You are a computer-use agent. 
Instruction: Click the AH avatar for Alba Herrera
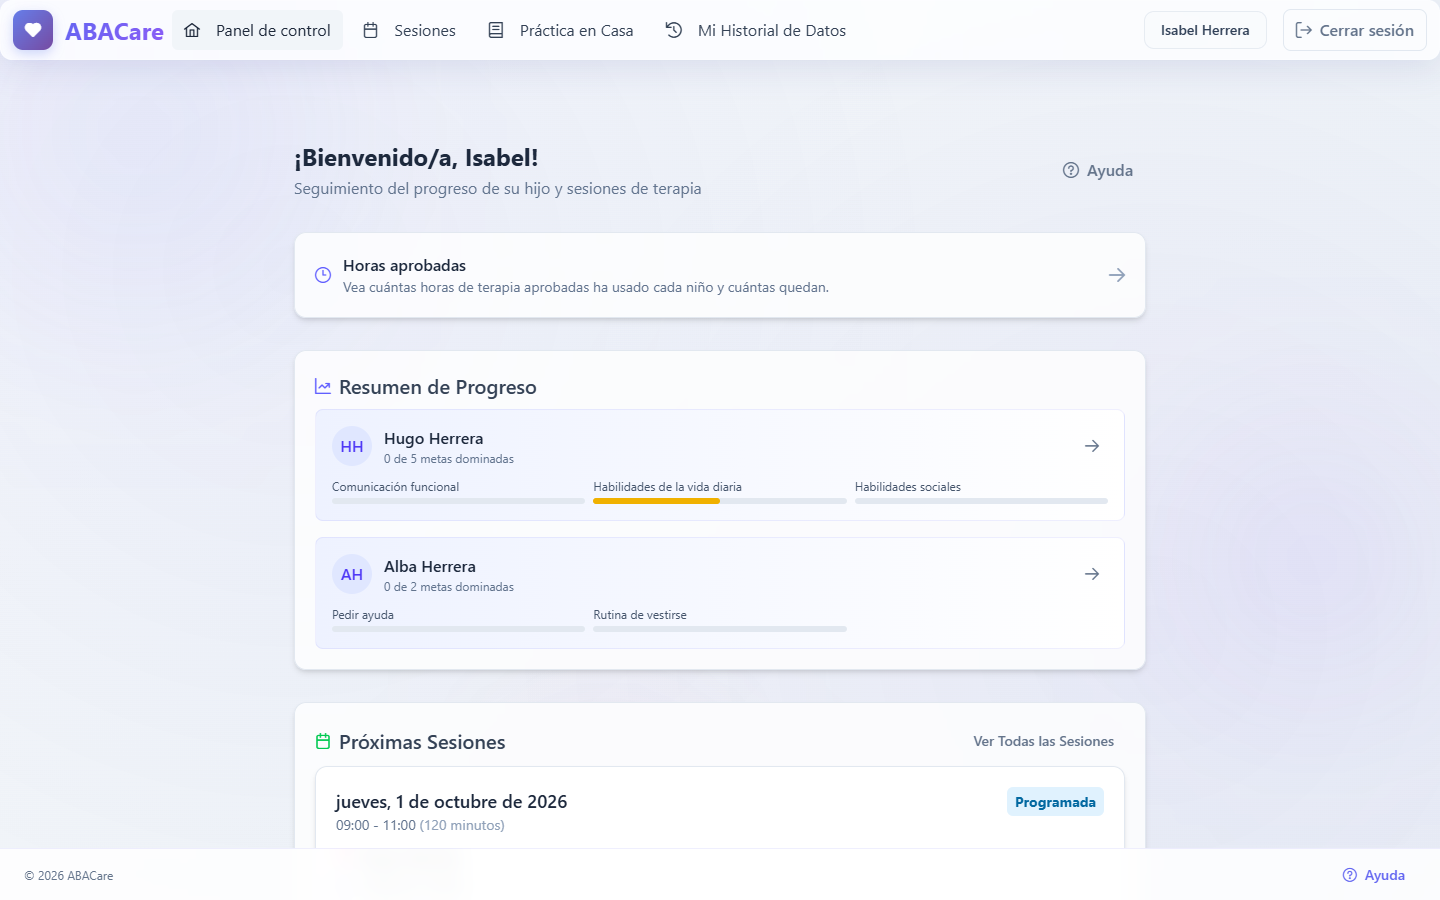click(352, 575)
